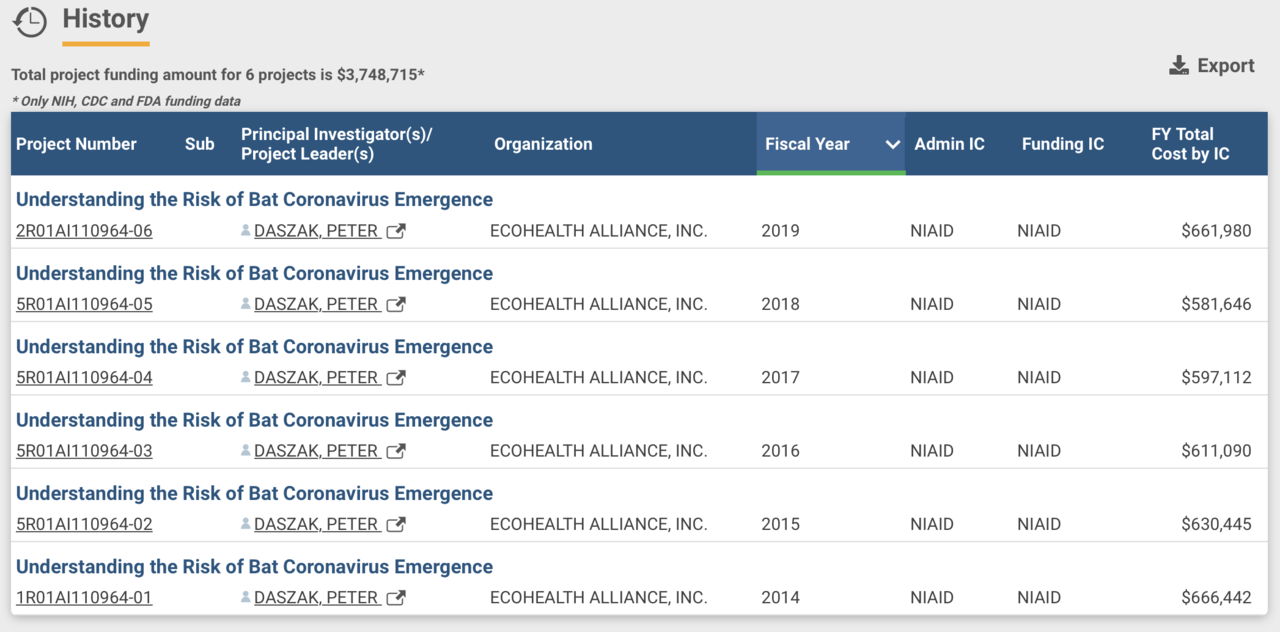1280x632 pixels.
Task: Open external link icon for 2015 Daszak row
Action: 396,524
